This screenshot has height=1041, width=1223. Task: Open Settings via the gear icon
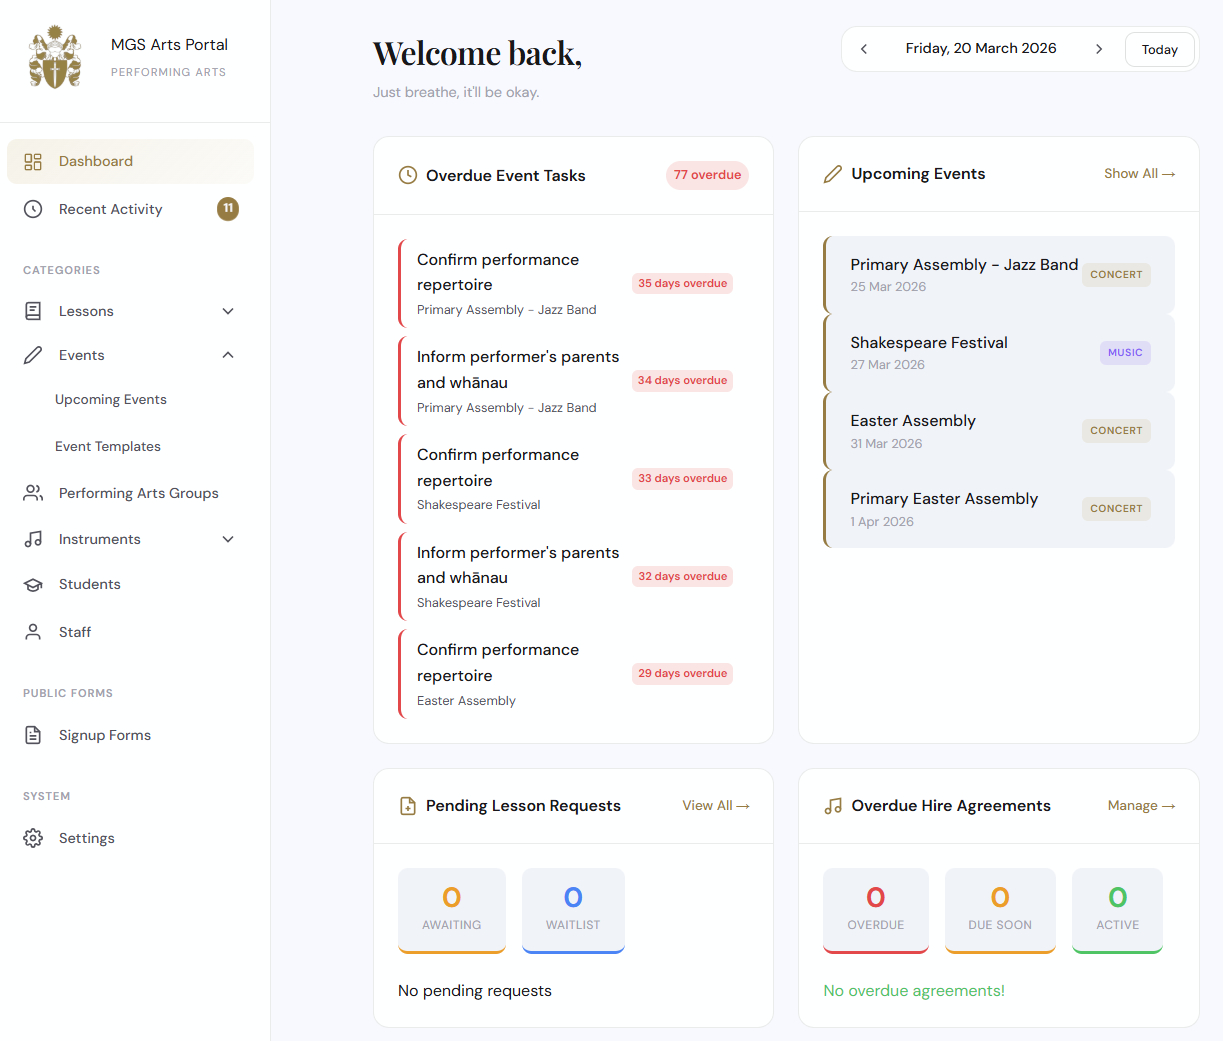tap(35, 838)
